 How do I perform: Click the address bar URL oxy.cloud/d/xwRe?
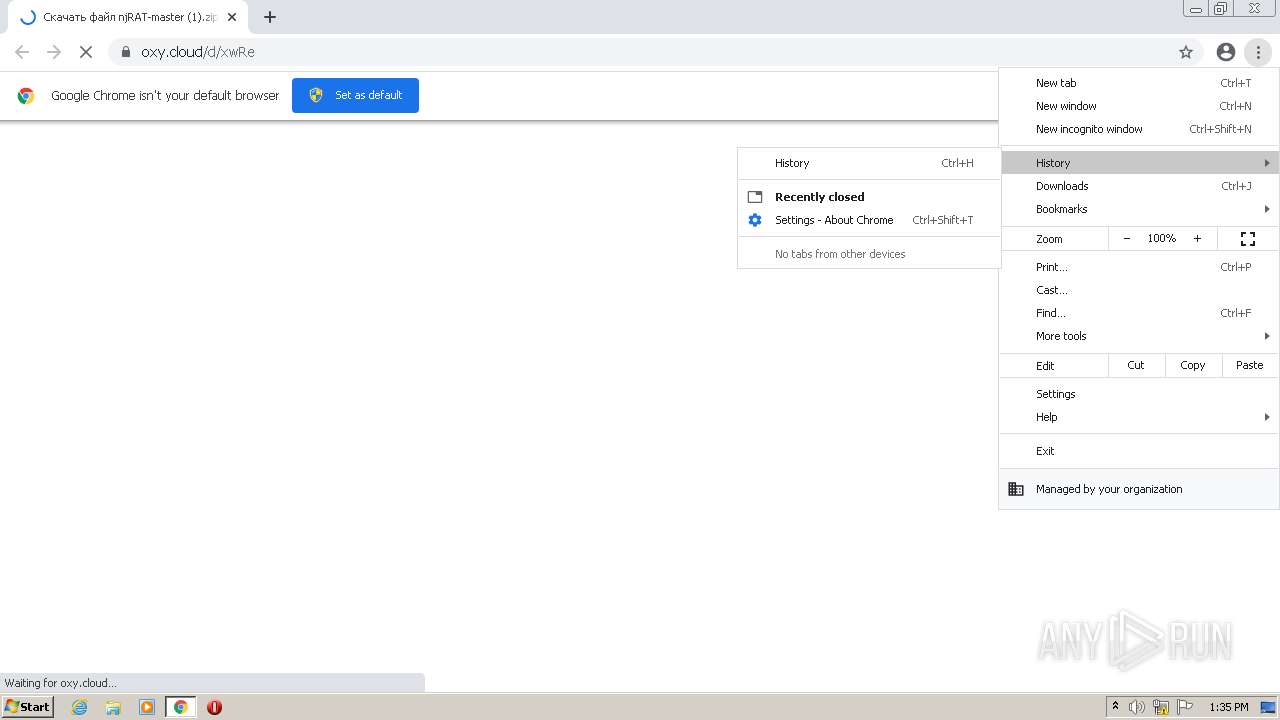click(198, 52)
